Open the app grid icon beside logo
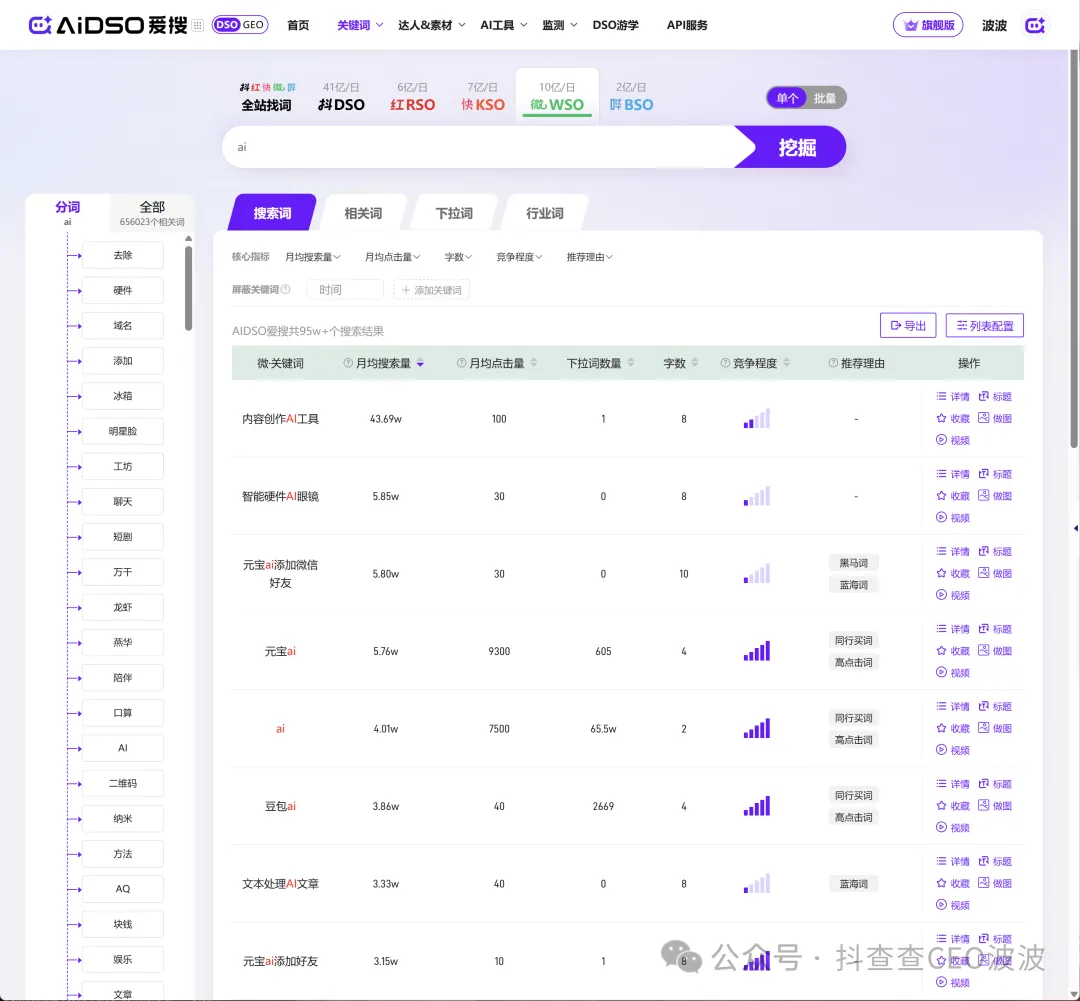1080x1001 pixels. 198,25
